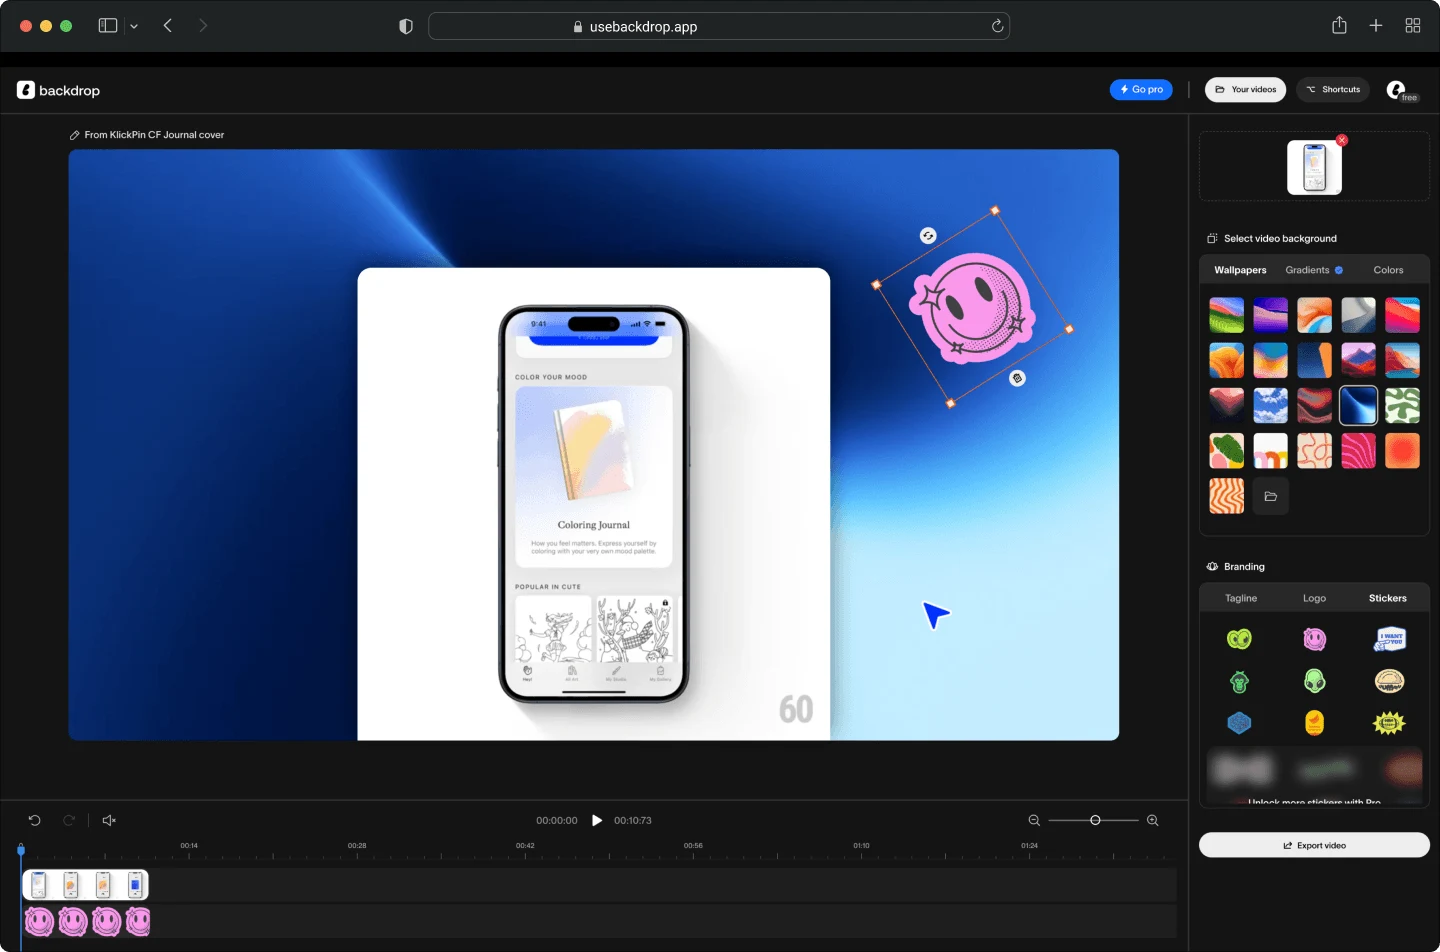Screen dimensions: 1440x952
Task: Click the rotate handle on smiley sticker
Action: (x=928, y=236)
